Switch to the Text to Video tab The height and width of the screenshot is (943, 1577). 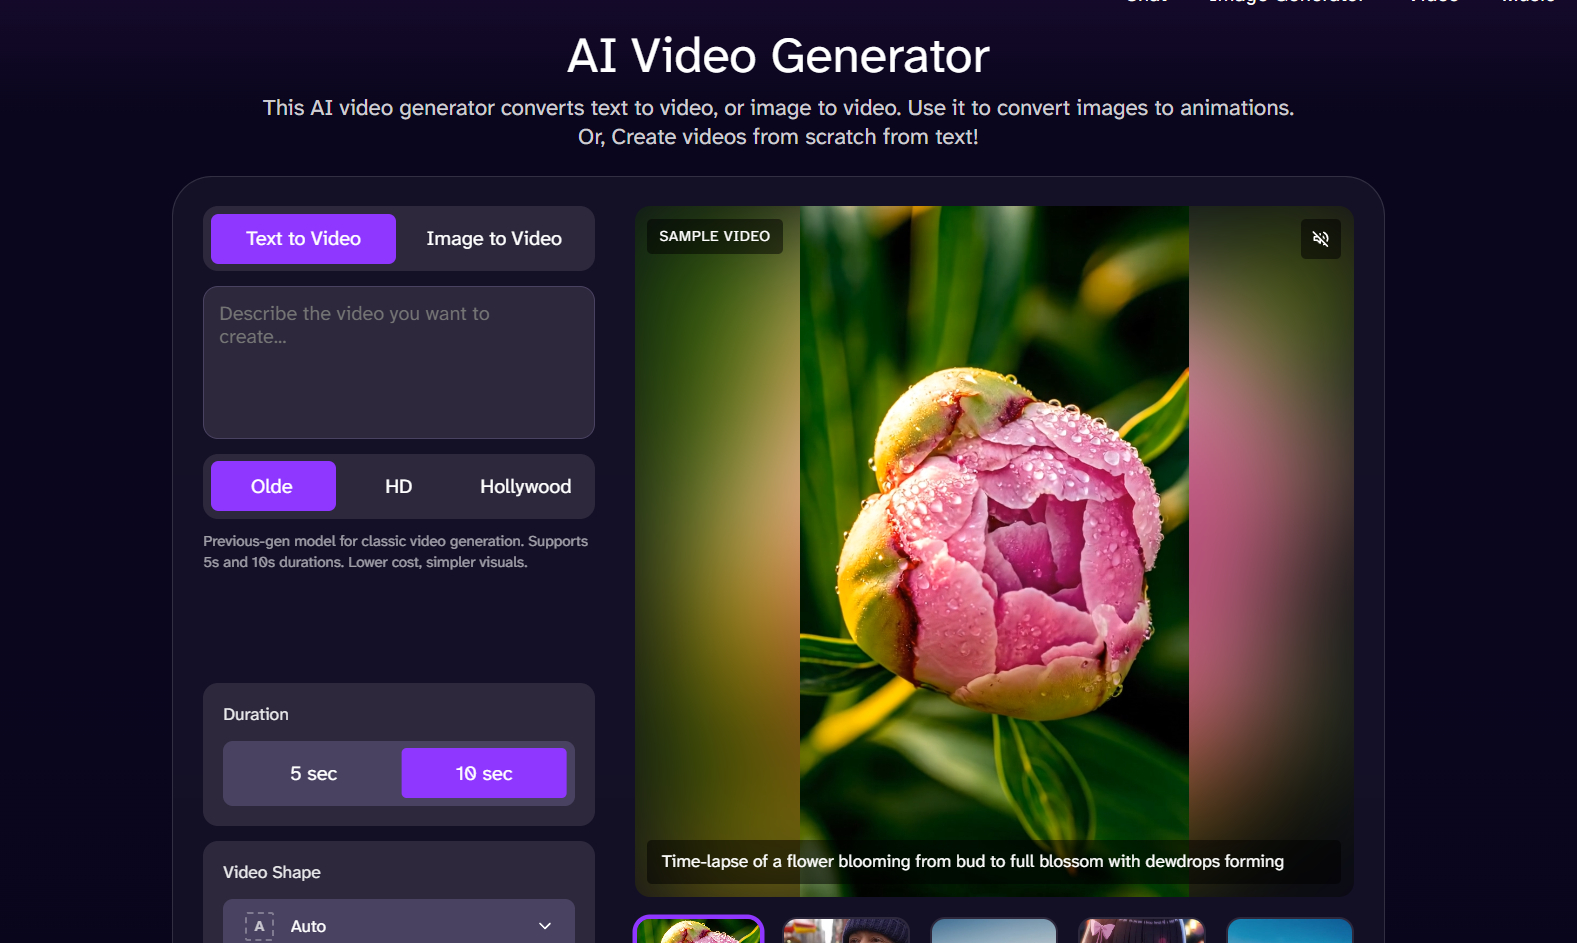303,239
